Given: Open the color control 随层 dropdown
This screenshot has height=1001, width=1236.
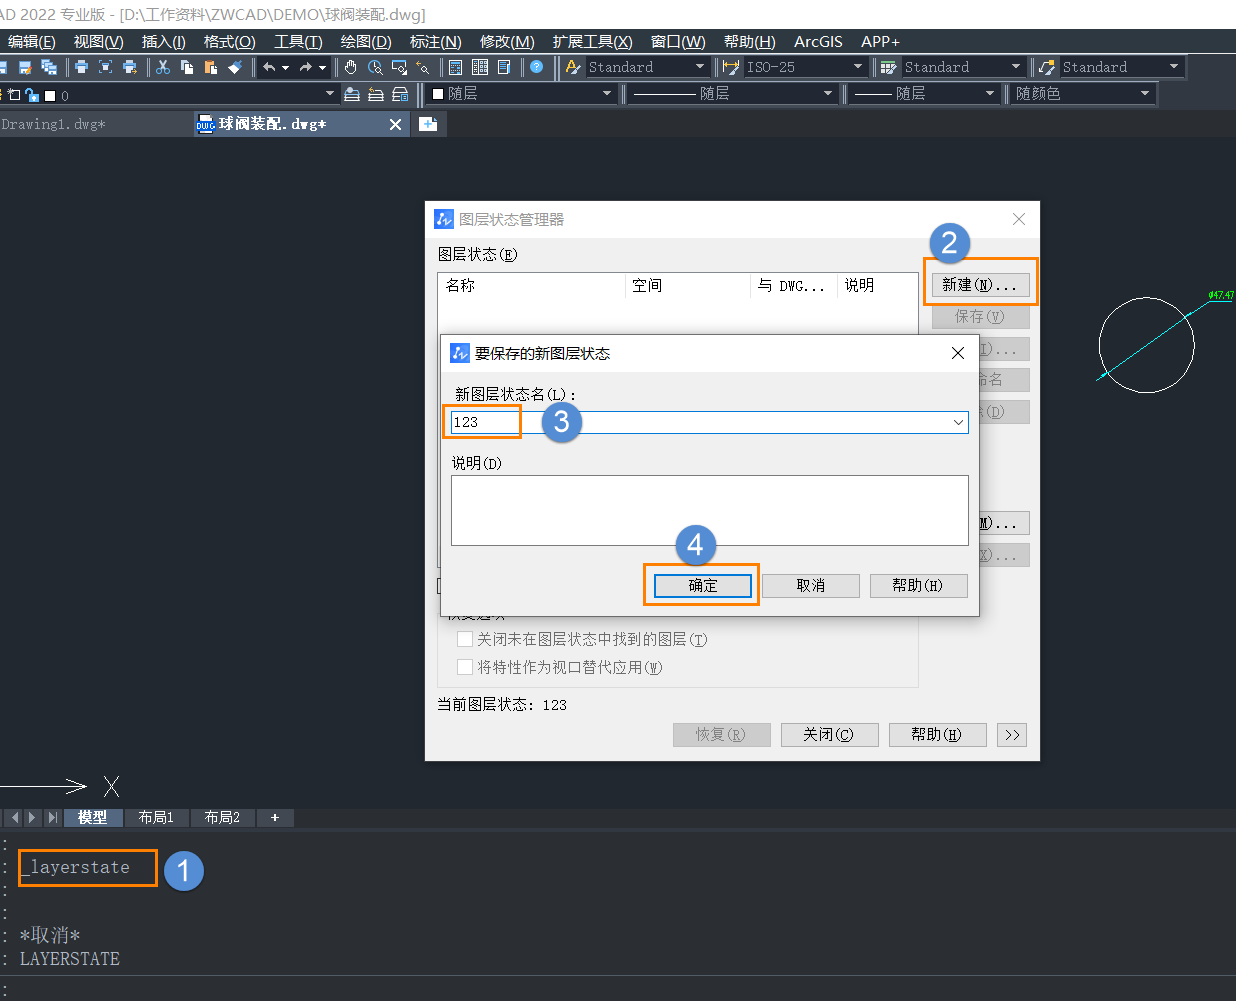Looking at the screenshot, I should click(606, 94).
